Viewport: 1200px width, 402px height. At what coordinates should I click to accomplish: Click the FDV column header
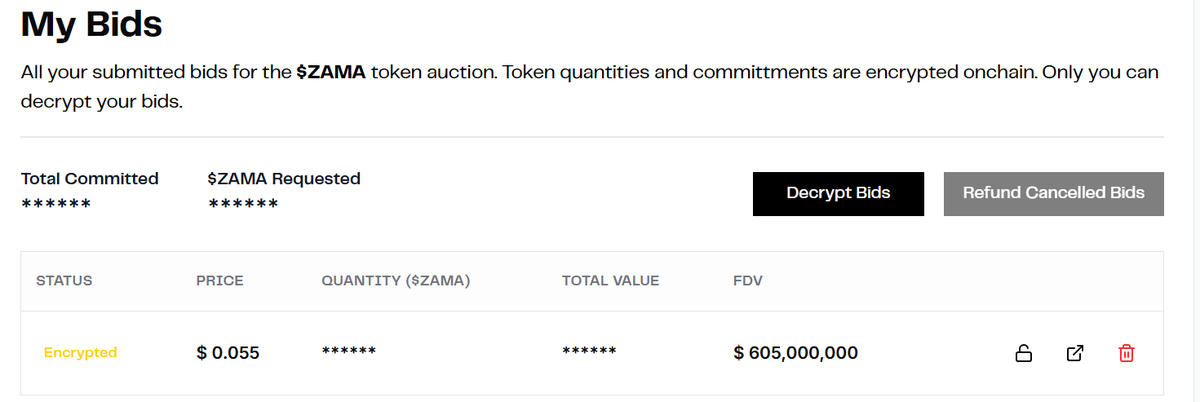point(748,281)
